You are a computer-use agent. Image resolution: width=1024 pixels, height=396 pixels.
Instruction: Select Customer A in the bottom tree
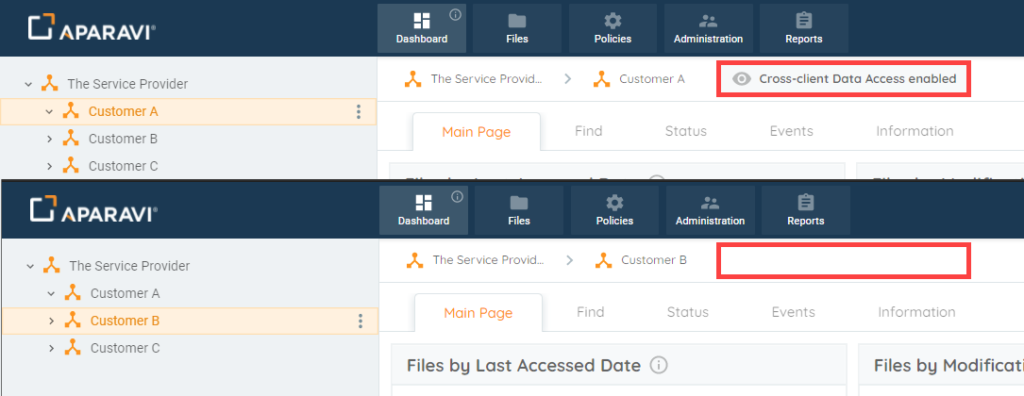[x=125, y=294]
